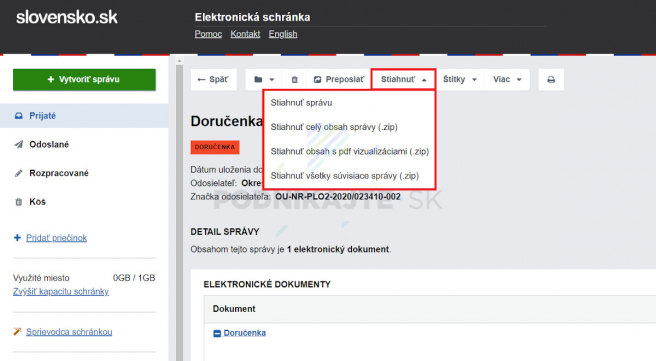Viewport: 656px width, 361px height.
Task: Click the orange DORUČENKA label tag
Action: click(215, 147)
